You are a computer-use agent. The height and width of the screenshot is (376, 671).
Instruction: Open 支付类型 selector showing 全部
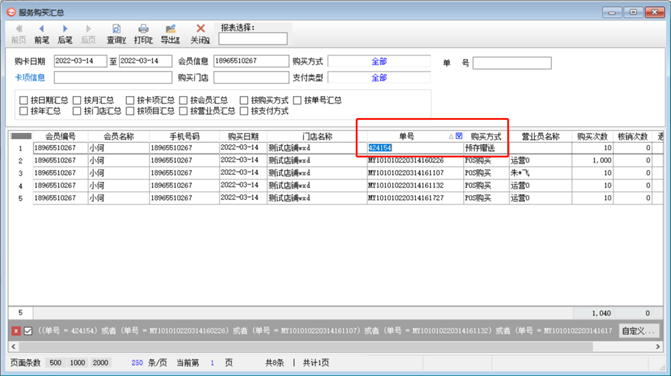[x=379, y=78]
